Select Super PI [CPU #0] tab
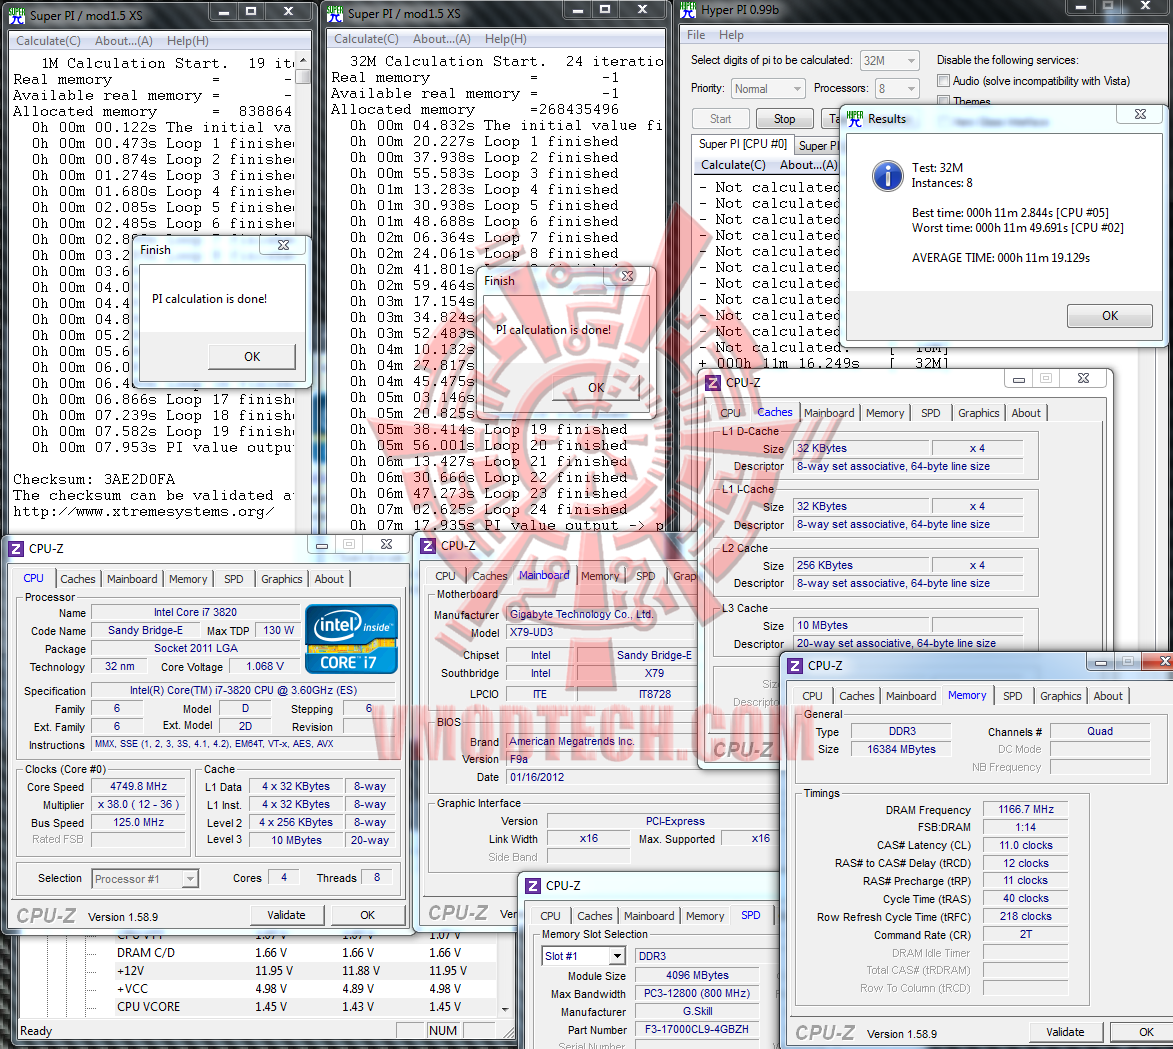Viewport: 1173px width, 1049px height. (x=742, y=144)
